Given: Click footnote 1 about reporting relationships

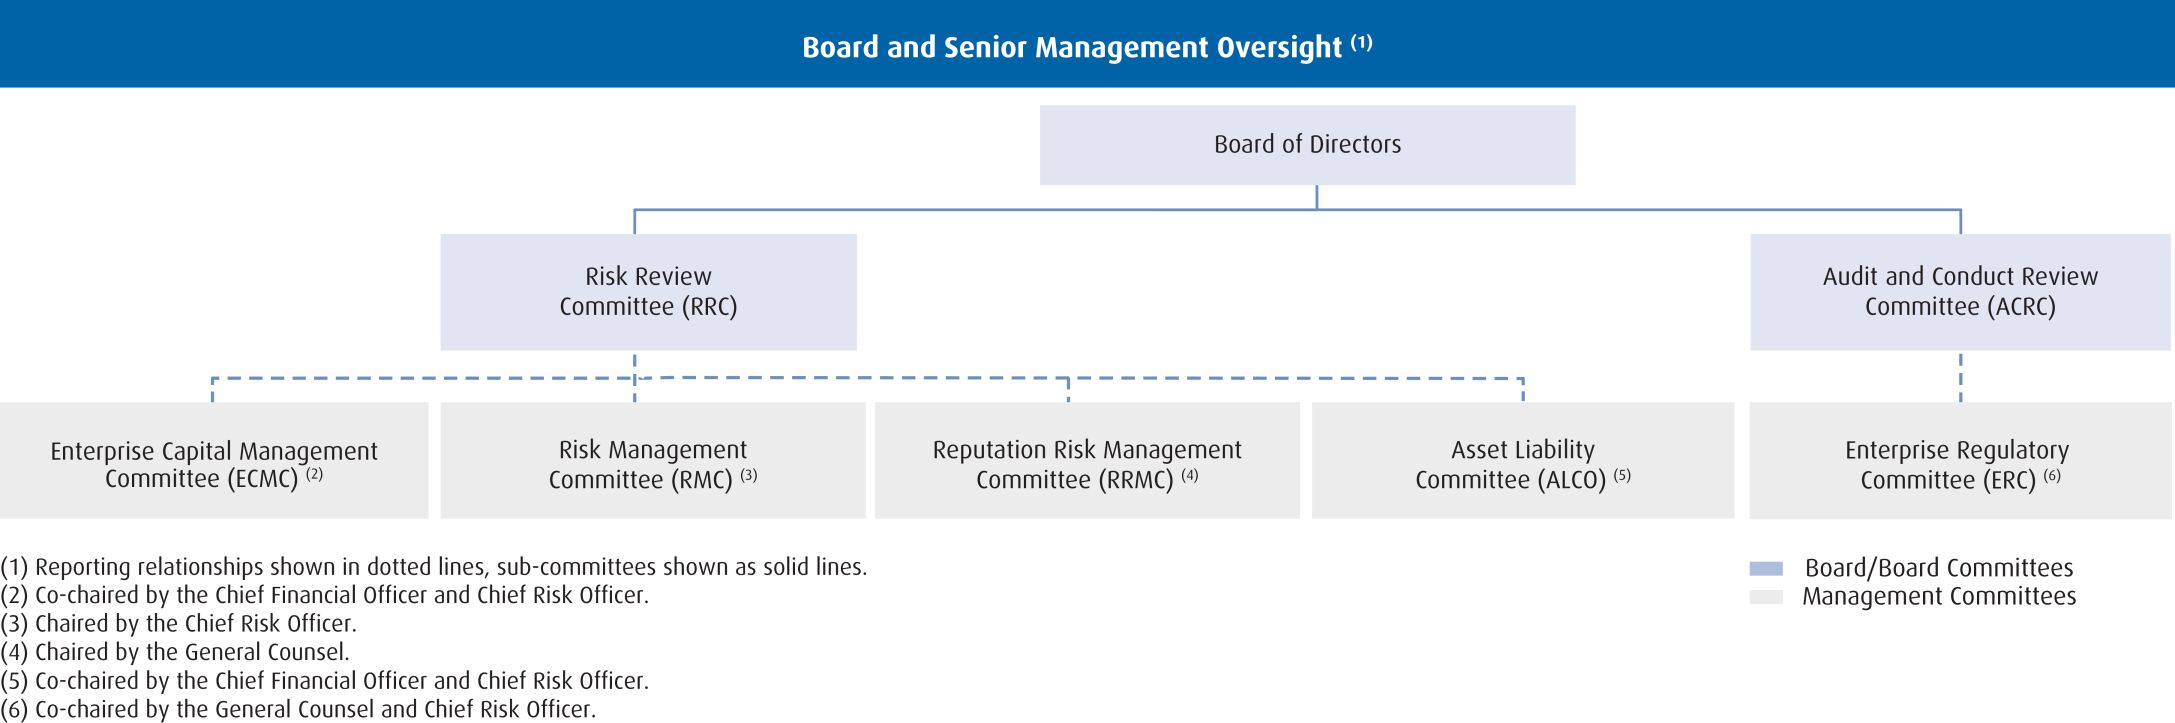Looking at the screenshot, I should [x=434, y=567].
